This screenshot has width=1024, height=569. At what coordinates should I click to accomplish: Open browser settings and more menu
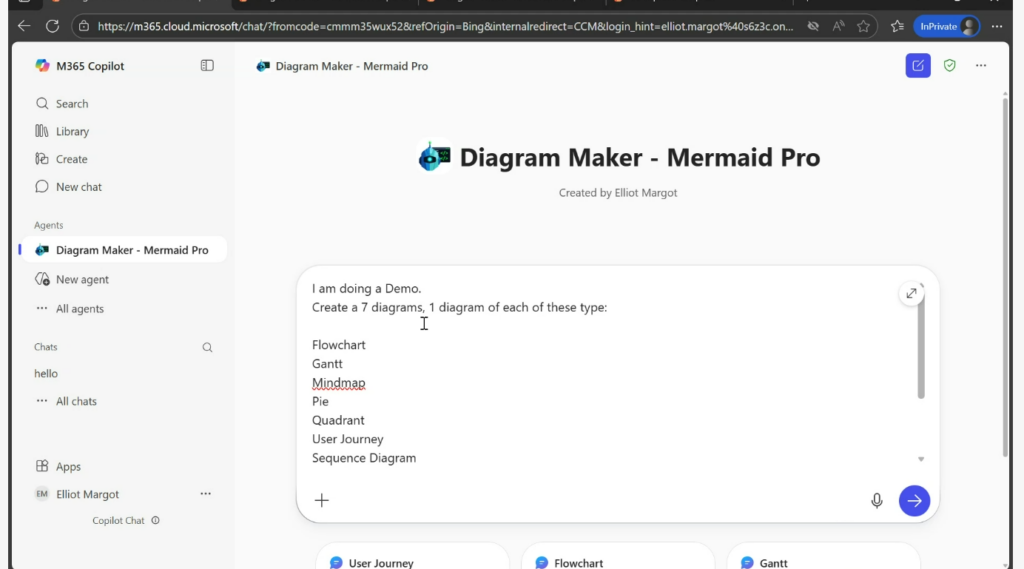coord(997,27)
